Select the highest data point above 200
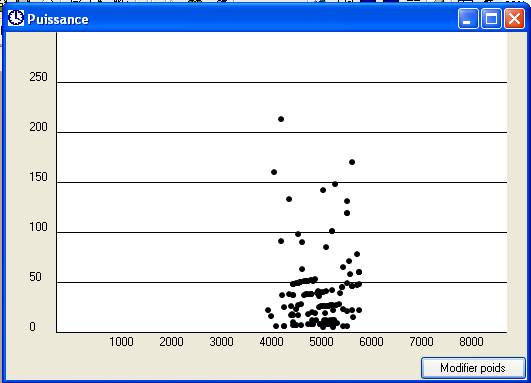 pos(281,119)
